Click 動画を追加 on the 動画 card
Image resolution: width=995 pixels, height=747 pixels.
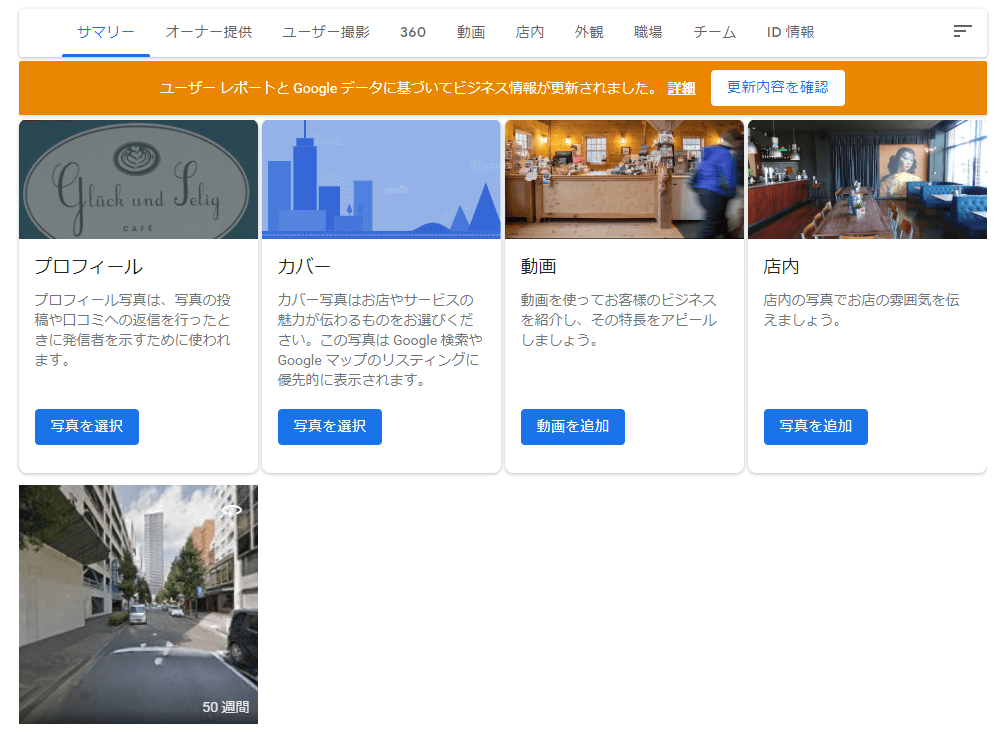click(x=572, y=427)
